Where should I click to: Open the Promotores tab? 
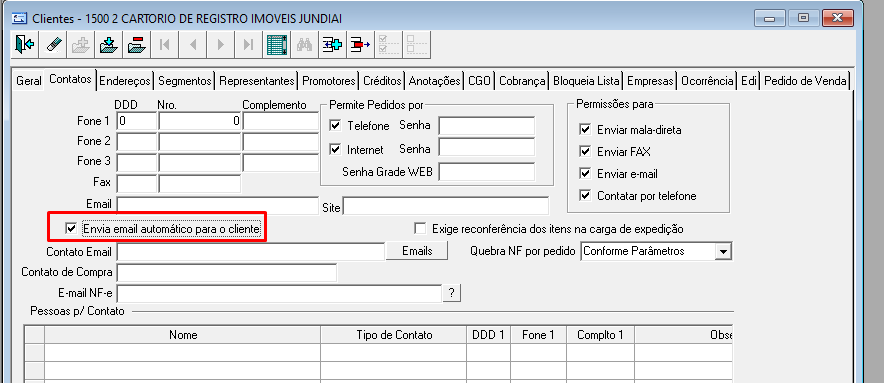pos(329,81)
